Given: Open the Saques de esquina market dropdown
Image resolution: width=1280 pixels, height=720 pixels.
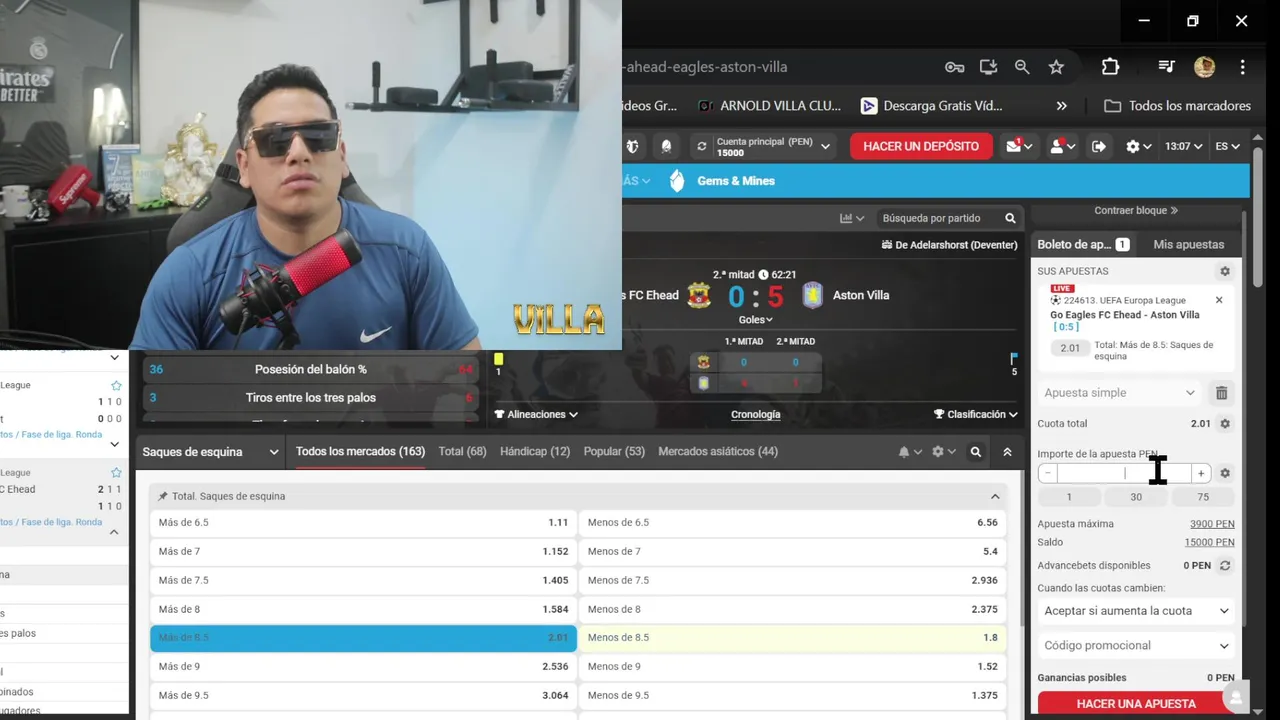Looking at the screenshot, I should click(210, 452).
